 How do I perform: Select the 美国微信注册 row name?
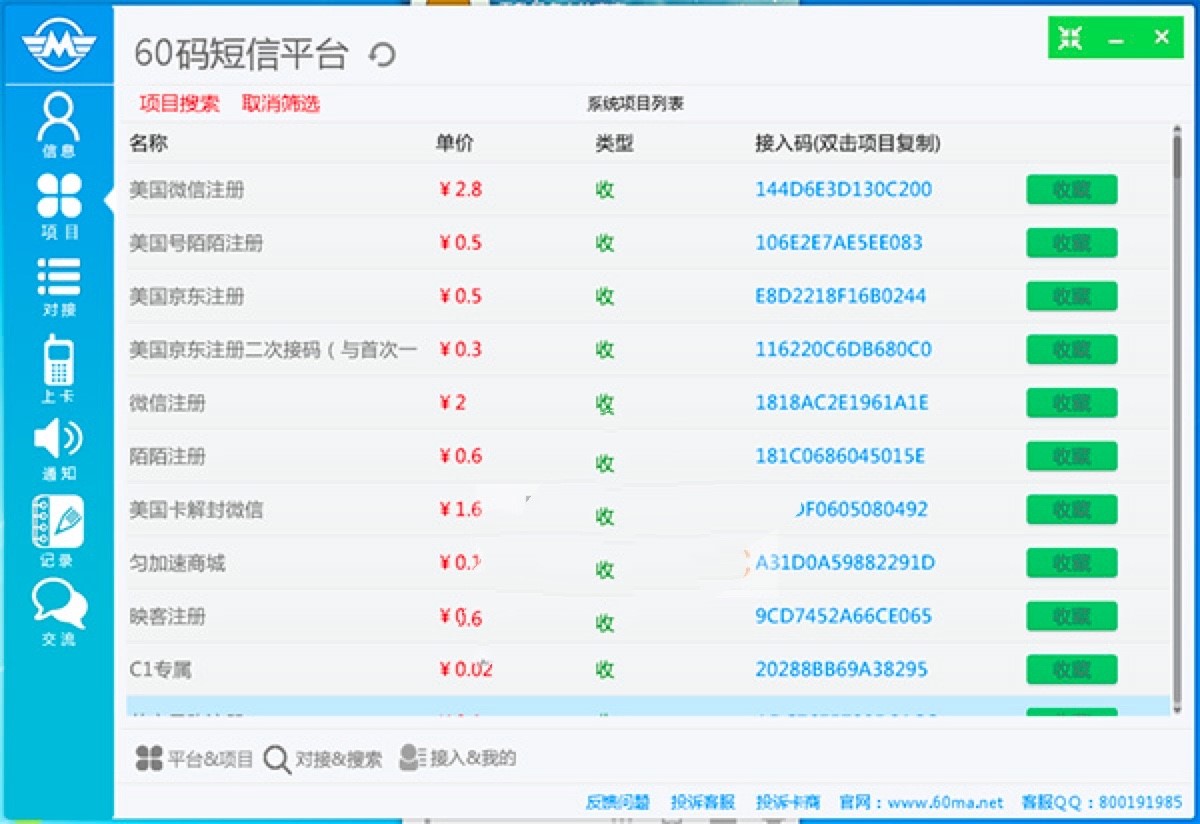pos(186,189)
